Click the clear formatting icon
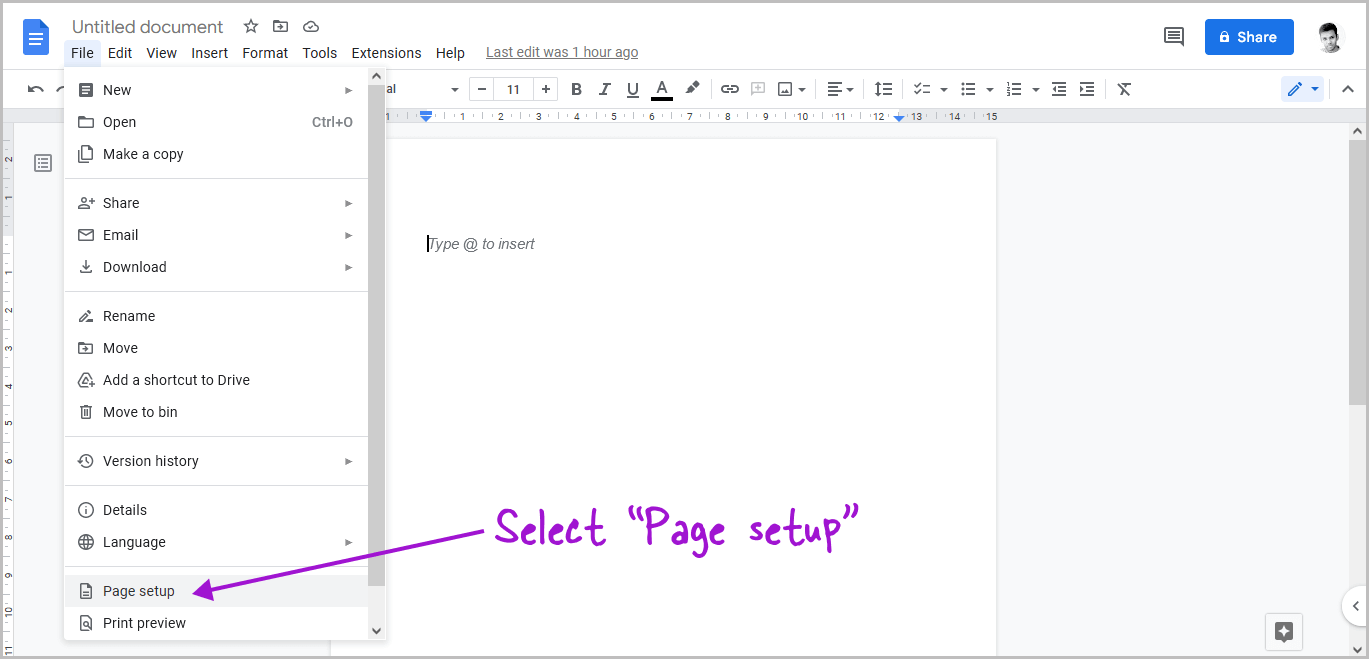The width and height of the screenshot is (1369, 659). coord(1124,89)
